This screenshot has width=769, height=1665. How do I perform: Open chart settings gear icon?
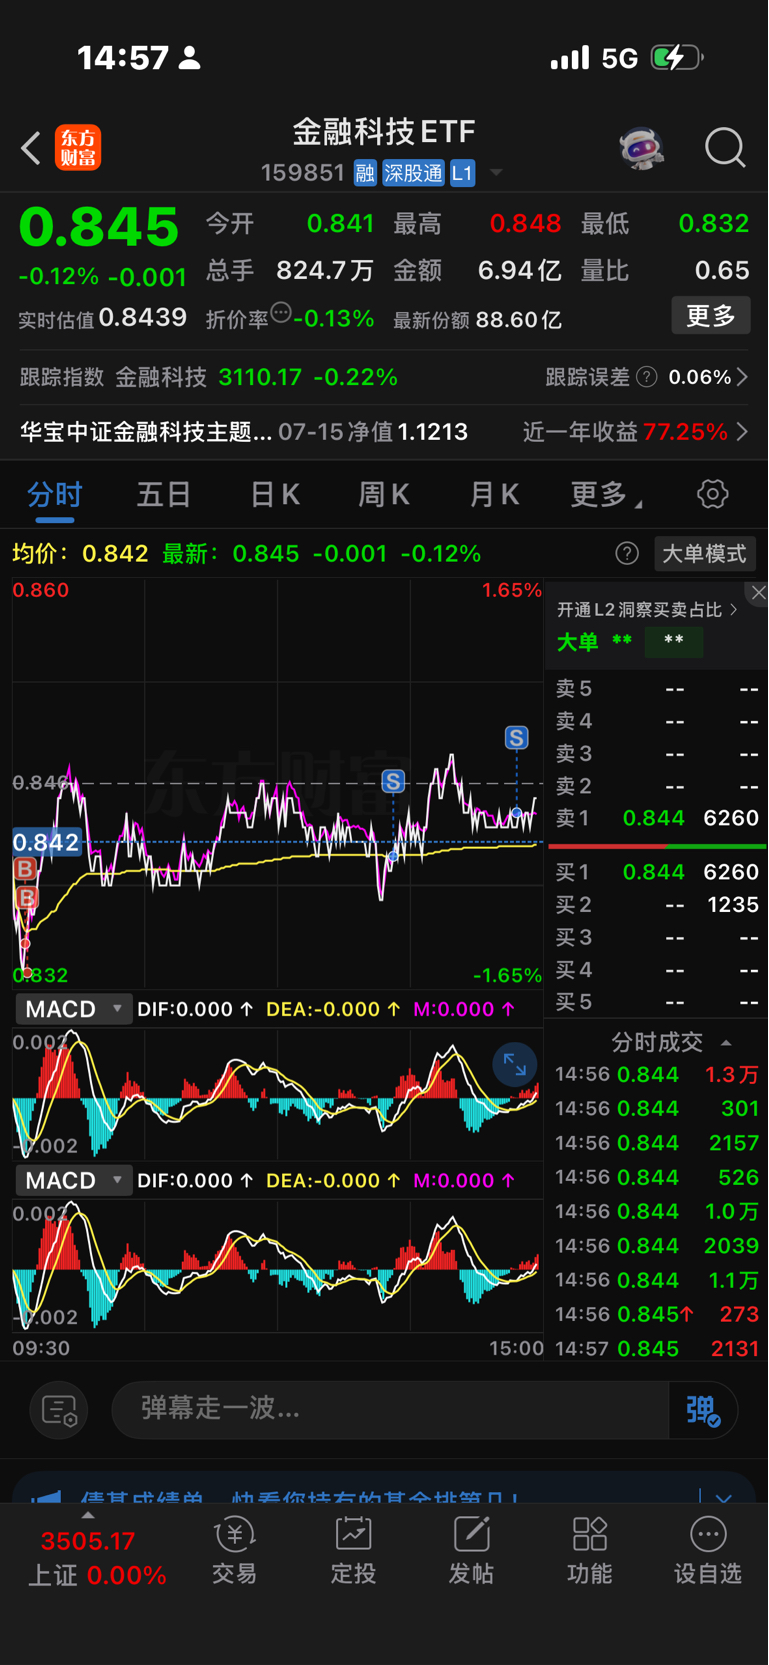[x=712, y=493]
